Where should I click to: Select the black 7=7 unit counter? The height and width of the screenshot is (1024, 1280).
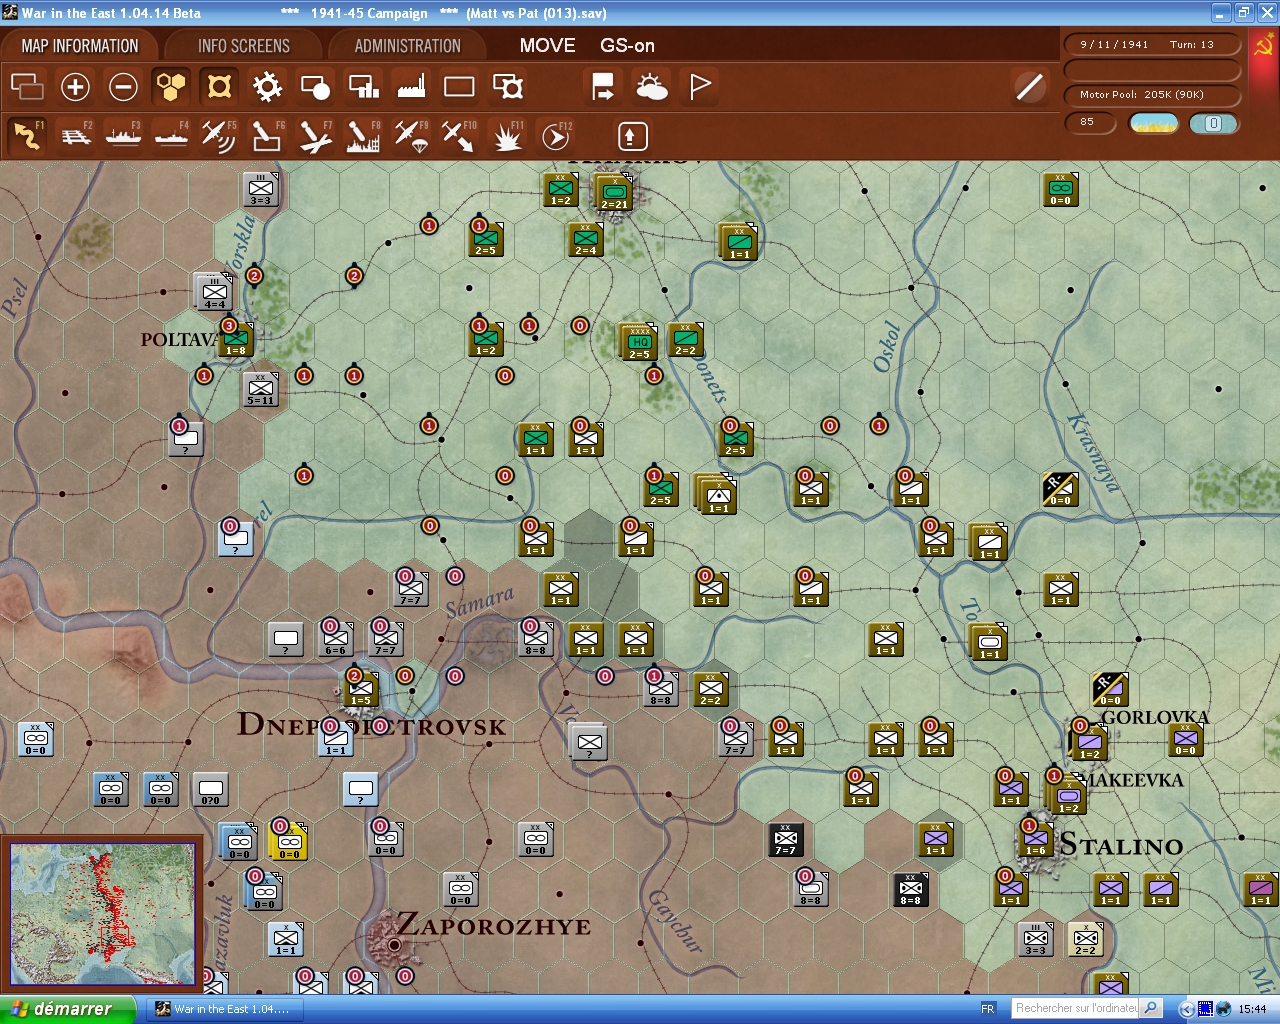[x=785, y=840]
